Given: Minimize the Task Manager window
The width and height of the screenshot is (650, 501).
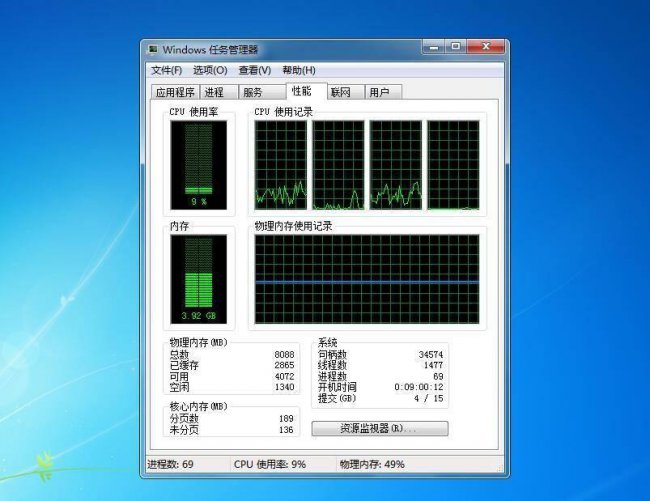Looking at the screenshot, I should pos(434,47).
